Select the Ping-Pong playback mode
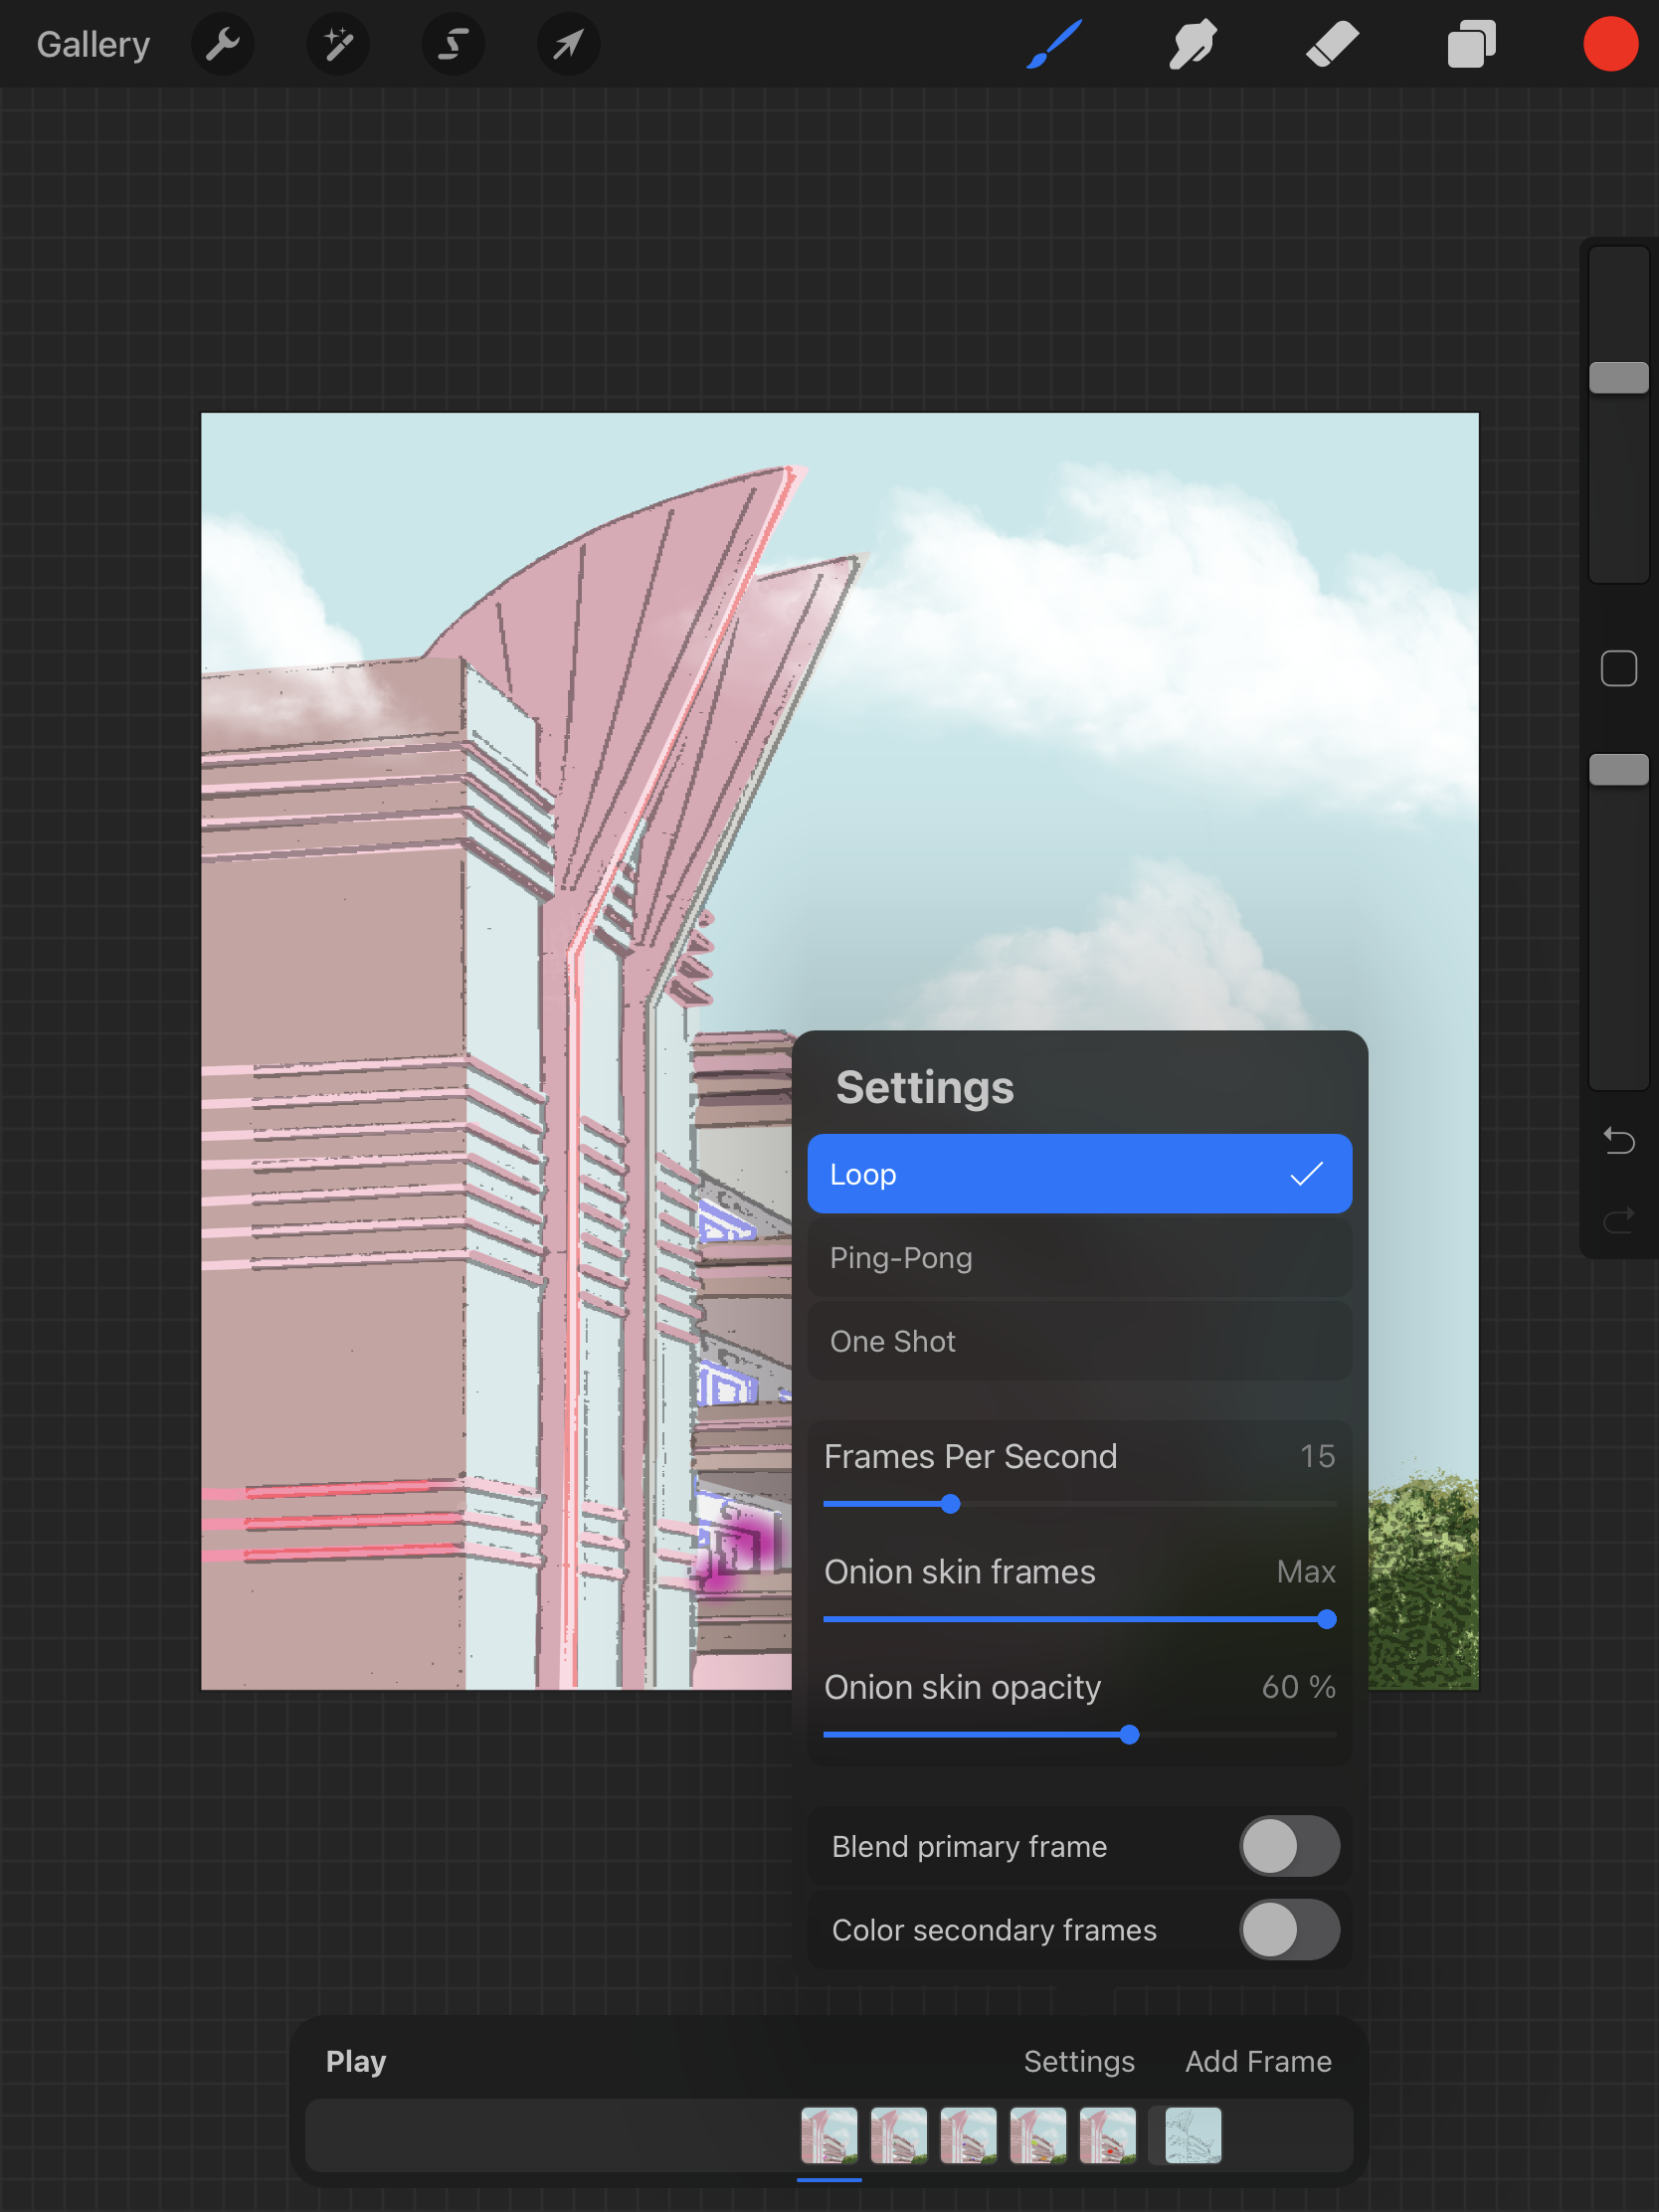Viewport: 1659px width, 2212px height. click(x=1079, y=1258)
